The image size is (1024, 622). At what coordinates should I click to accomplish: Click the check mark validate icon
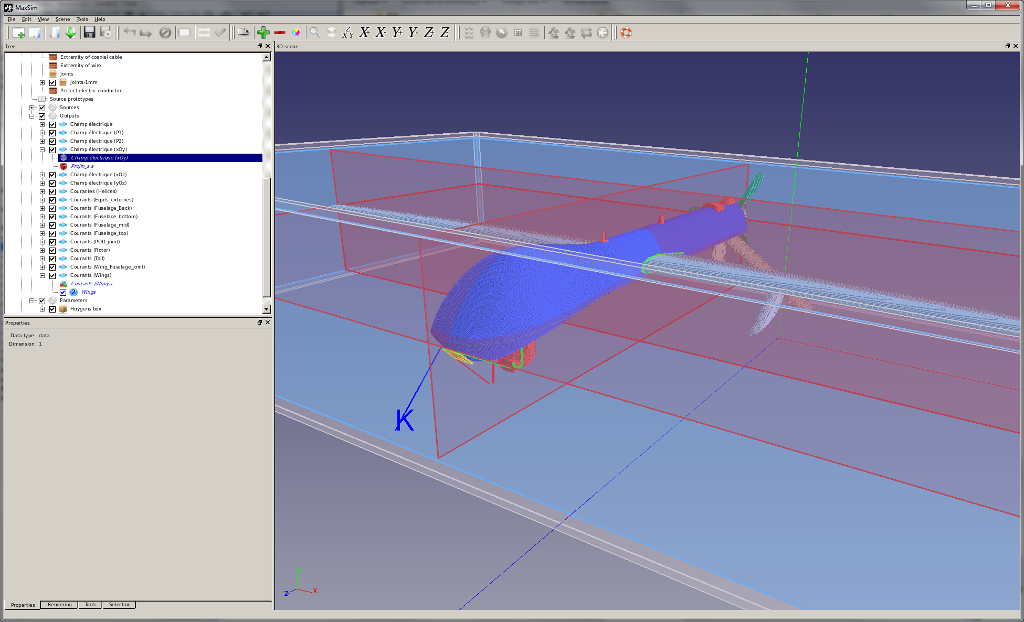[220, 33]
